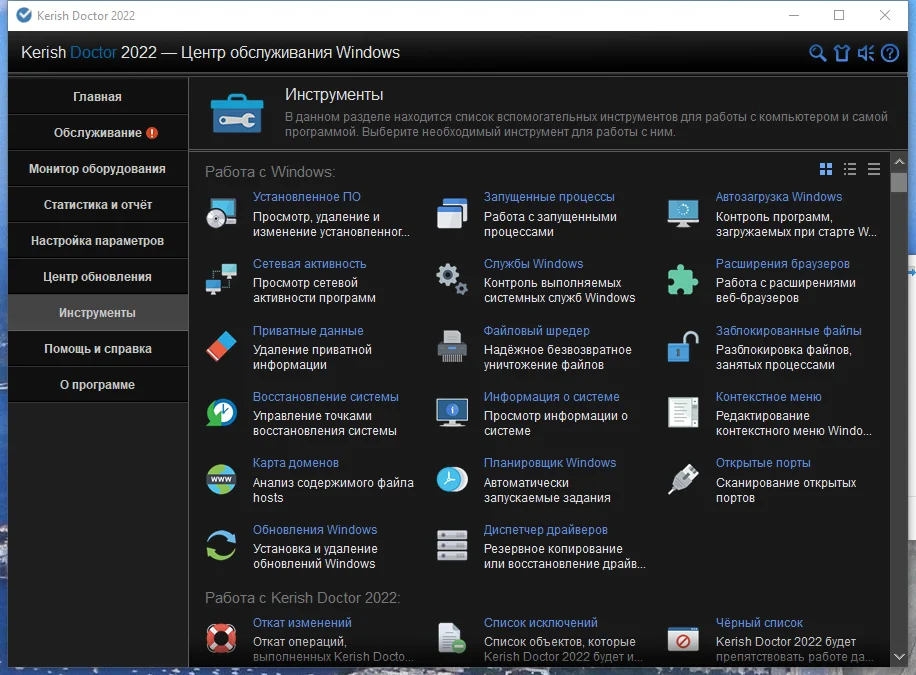Open Восстановление системы clock icon
Viewport: 916px width, 675px height.
pyautogui.click(x=221, y=412)
